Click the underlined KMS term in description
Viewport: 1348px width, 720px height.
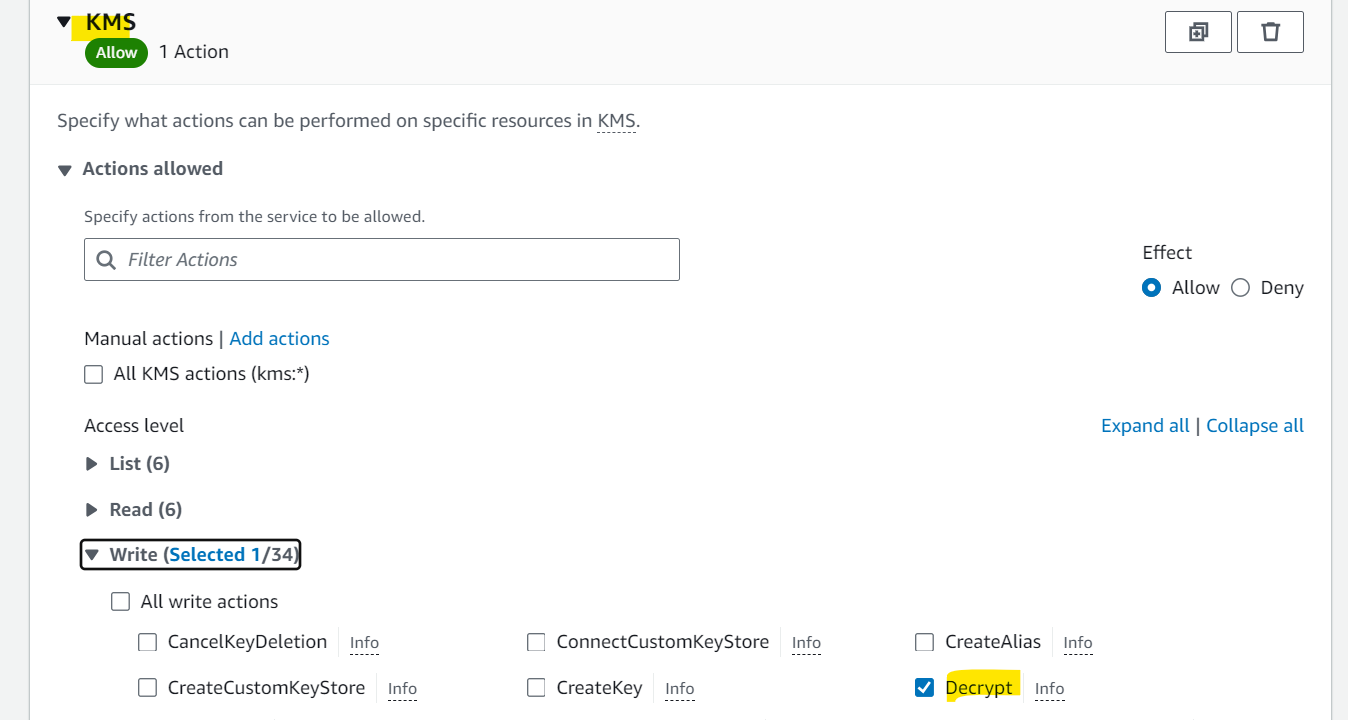(616, 122)
